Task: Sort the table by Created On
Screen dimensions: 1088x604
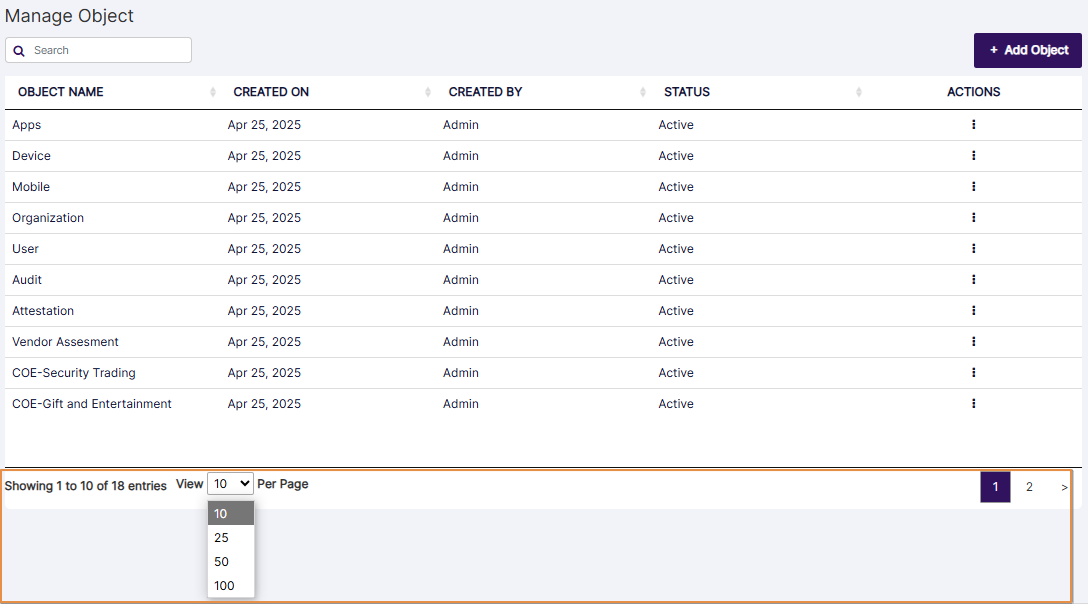Action: pyautogui.click(x=428, y=91)
